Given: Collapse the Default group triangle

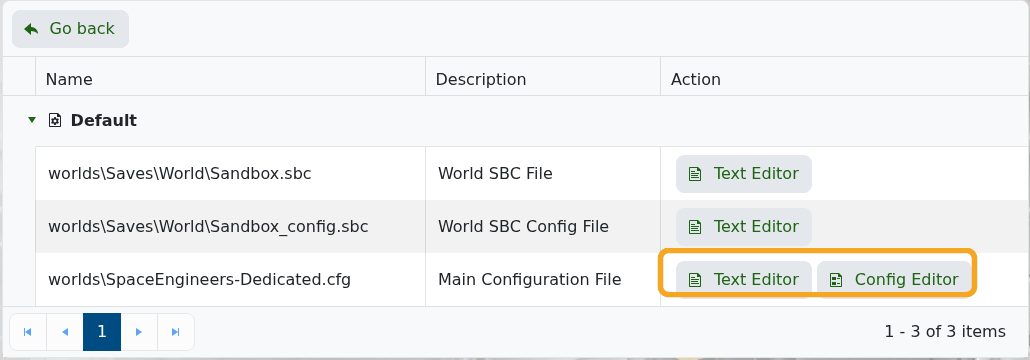Looking at the screenshot, I should [32, 120].
